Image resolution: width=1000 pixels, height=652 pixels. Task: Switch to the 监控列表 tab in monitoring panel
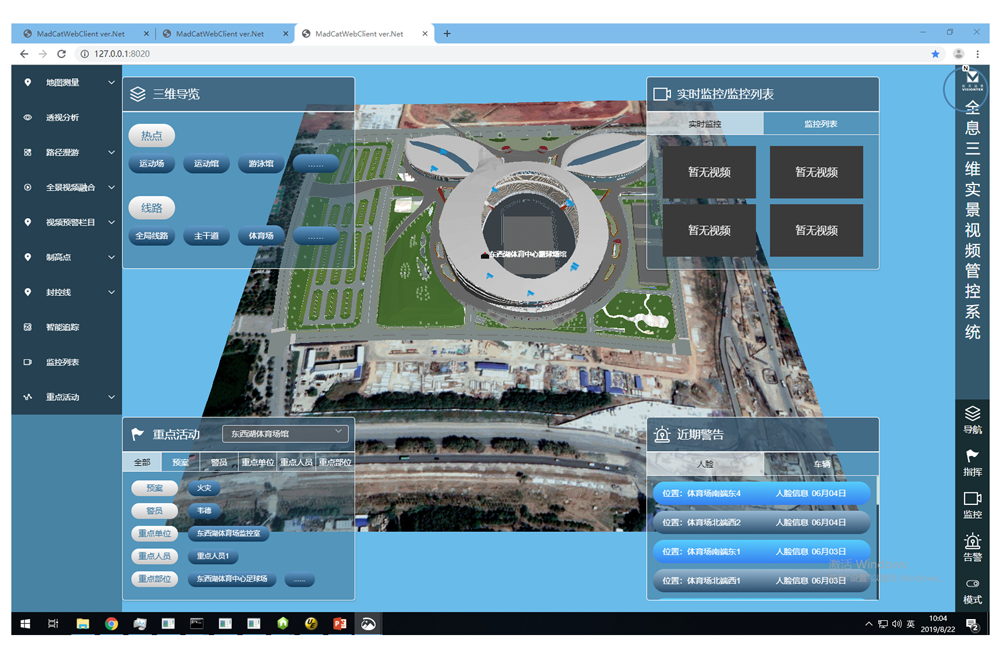tap(821, 124)
